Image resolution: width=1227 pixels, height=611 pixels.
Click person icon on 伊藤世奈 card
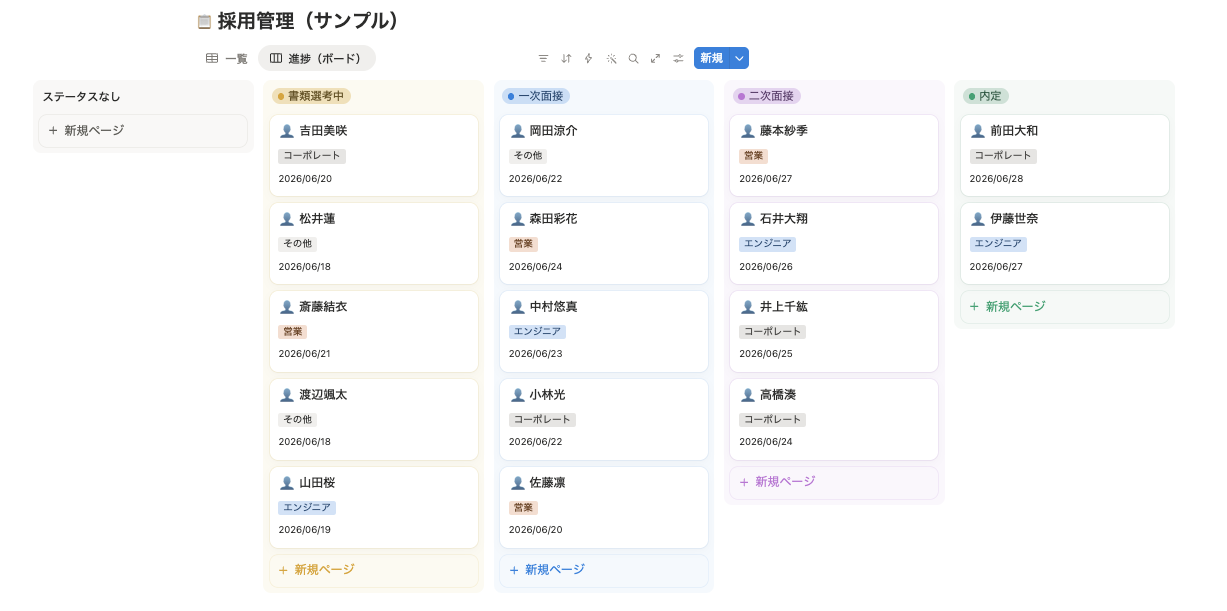978,219
